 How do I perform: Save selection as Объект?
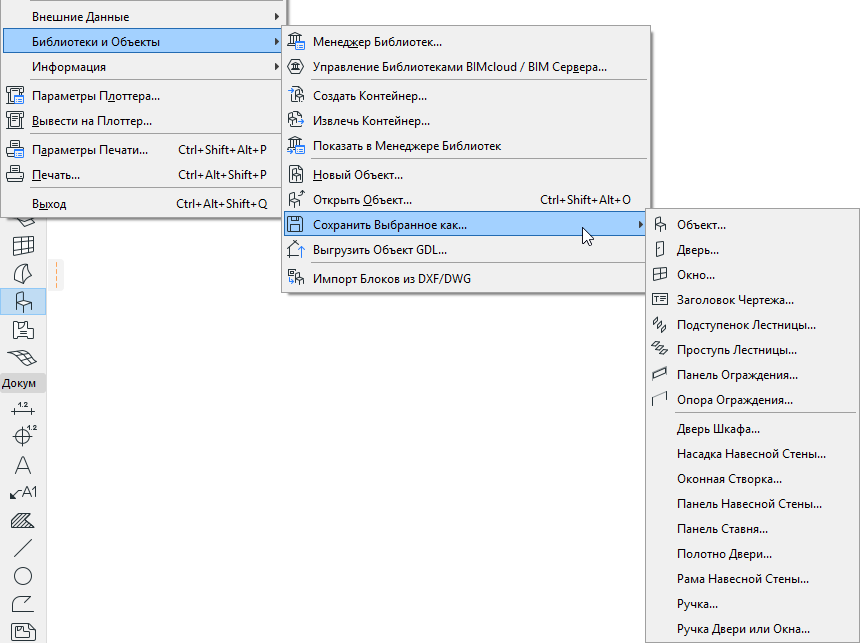752,225
